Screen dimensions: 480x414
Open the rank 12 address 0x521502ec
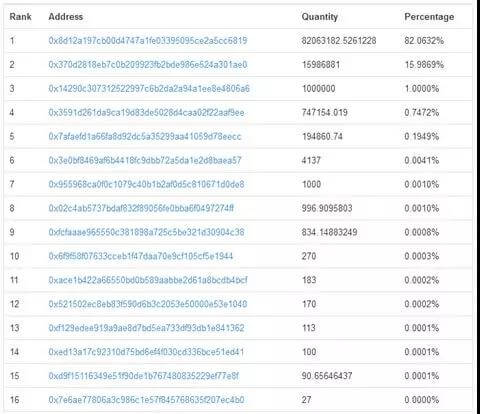pyautogui.click(x=148, y=304)
